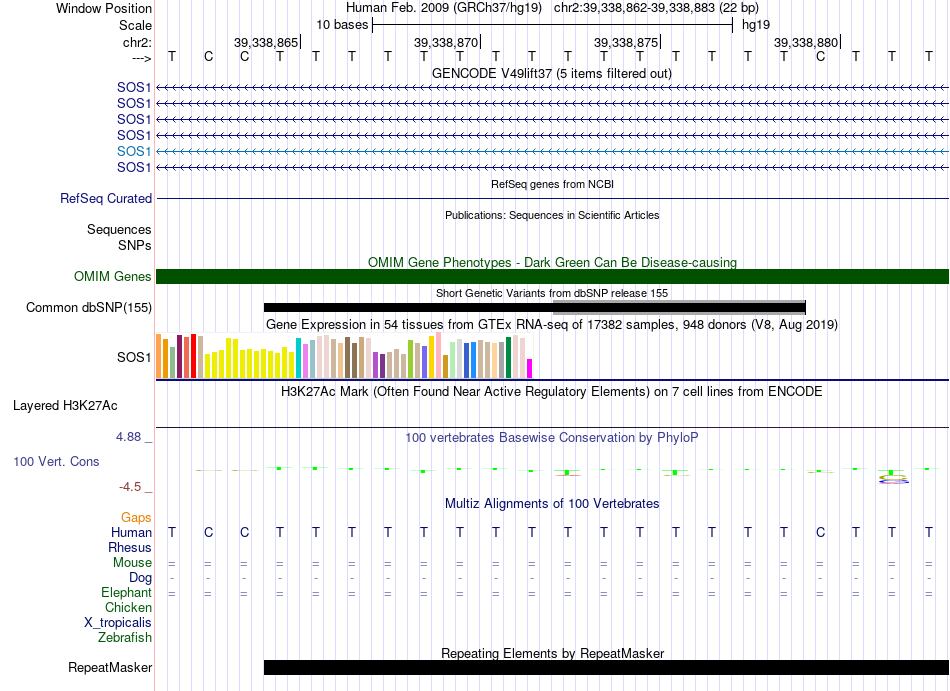Open the RepeatMasker track label
This screenshot has width=950, height=691.
click(110, 667)
